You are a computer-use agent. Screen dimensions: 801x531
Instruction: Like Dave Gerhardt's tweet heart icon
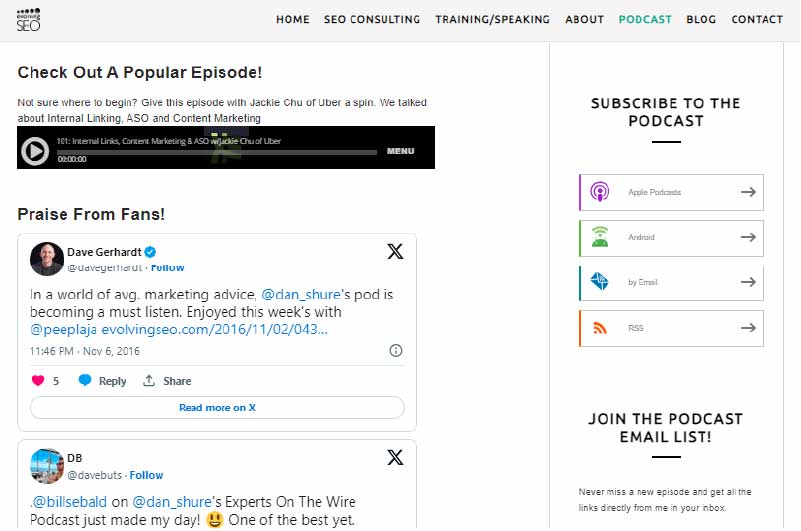tap(38, 381)
